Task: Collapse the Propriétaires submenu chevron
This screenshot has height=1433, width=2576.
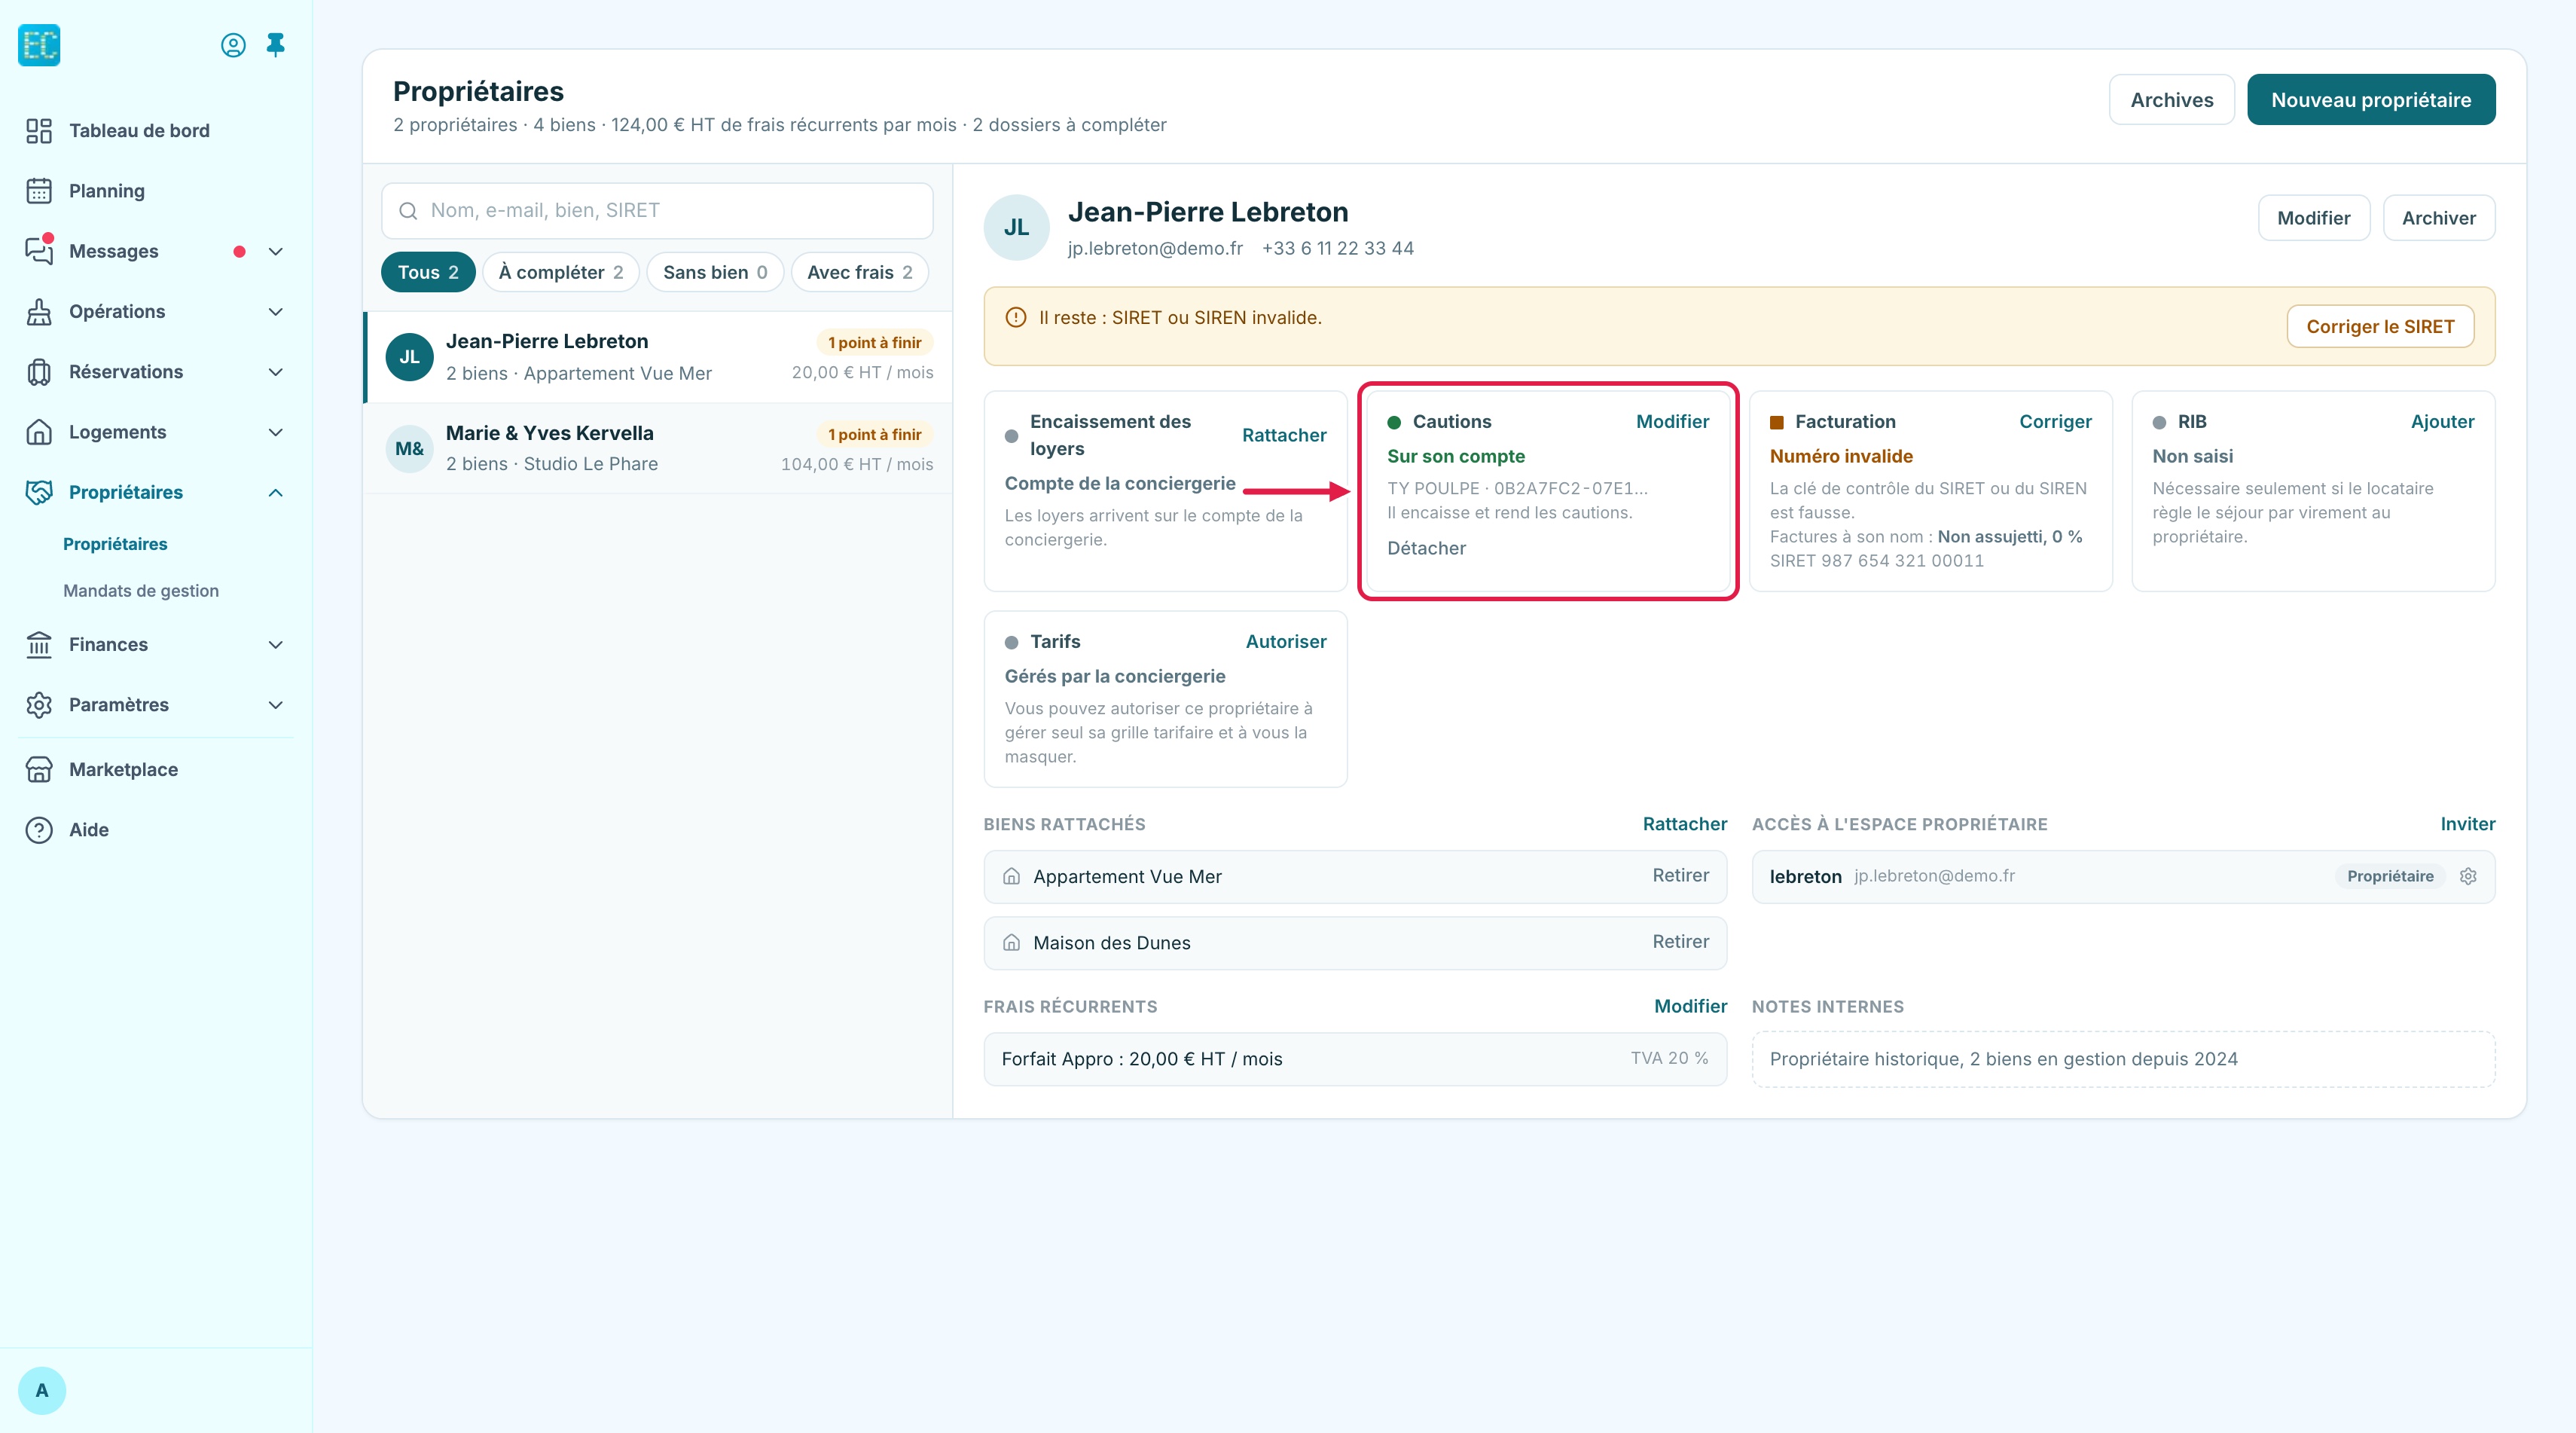Action: [276, 493]
